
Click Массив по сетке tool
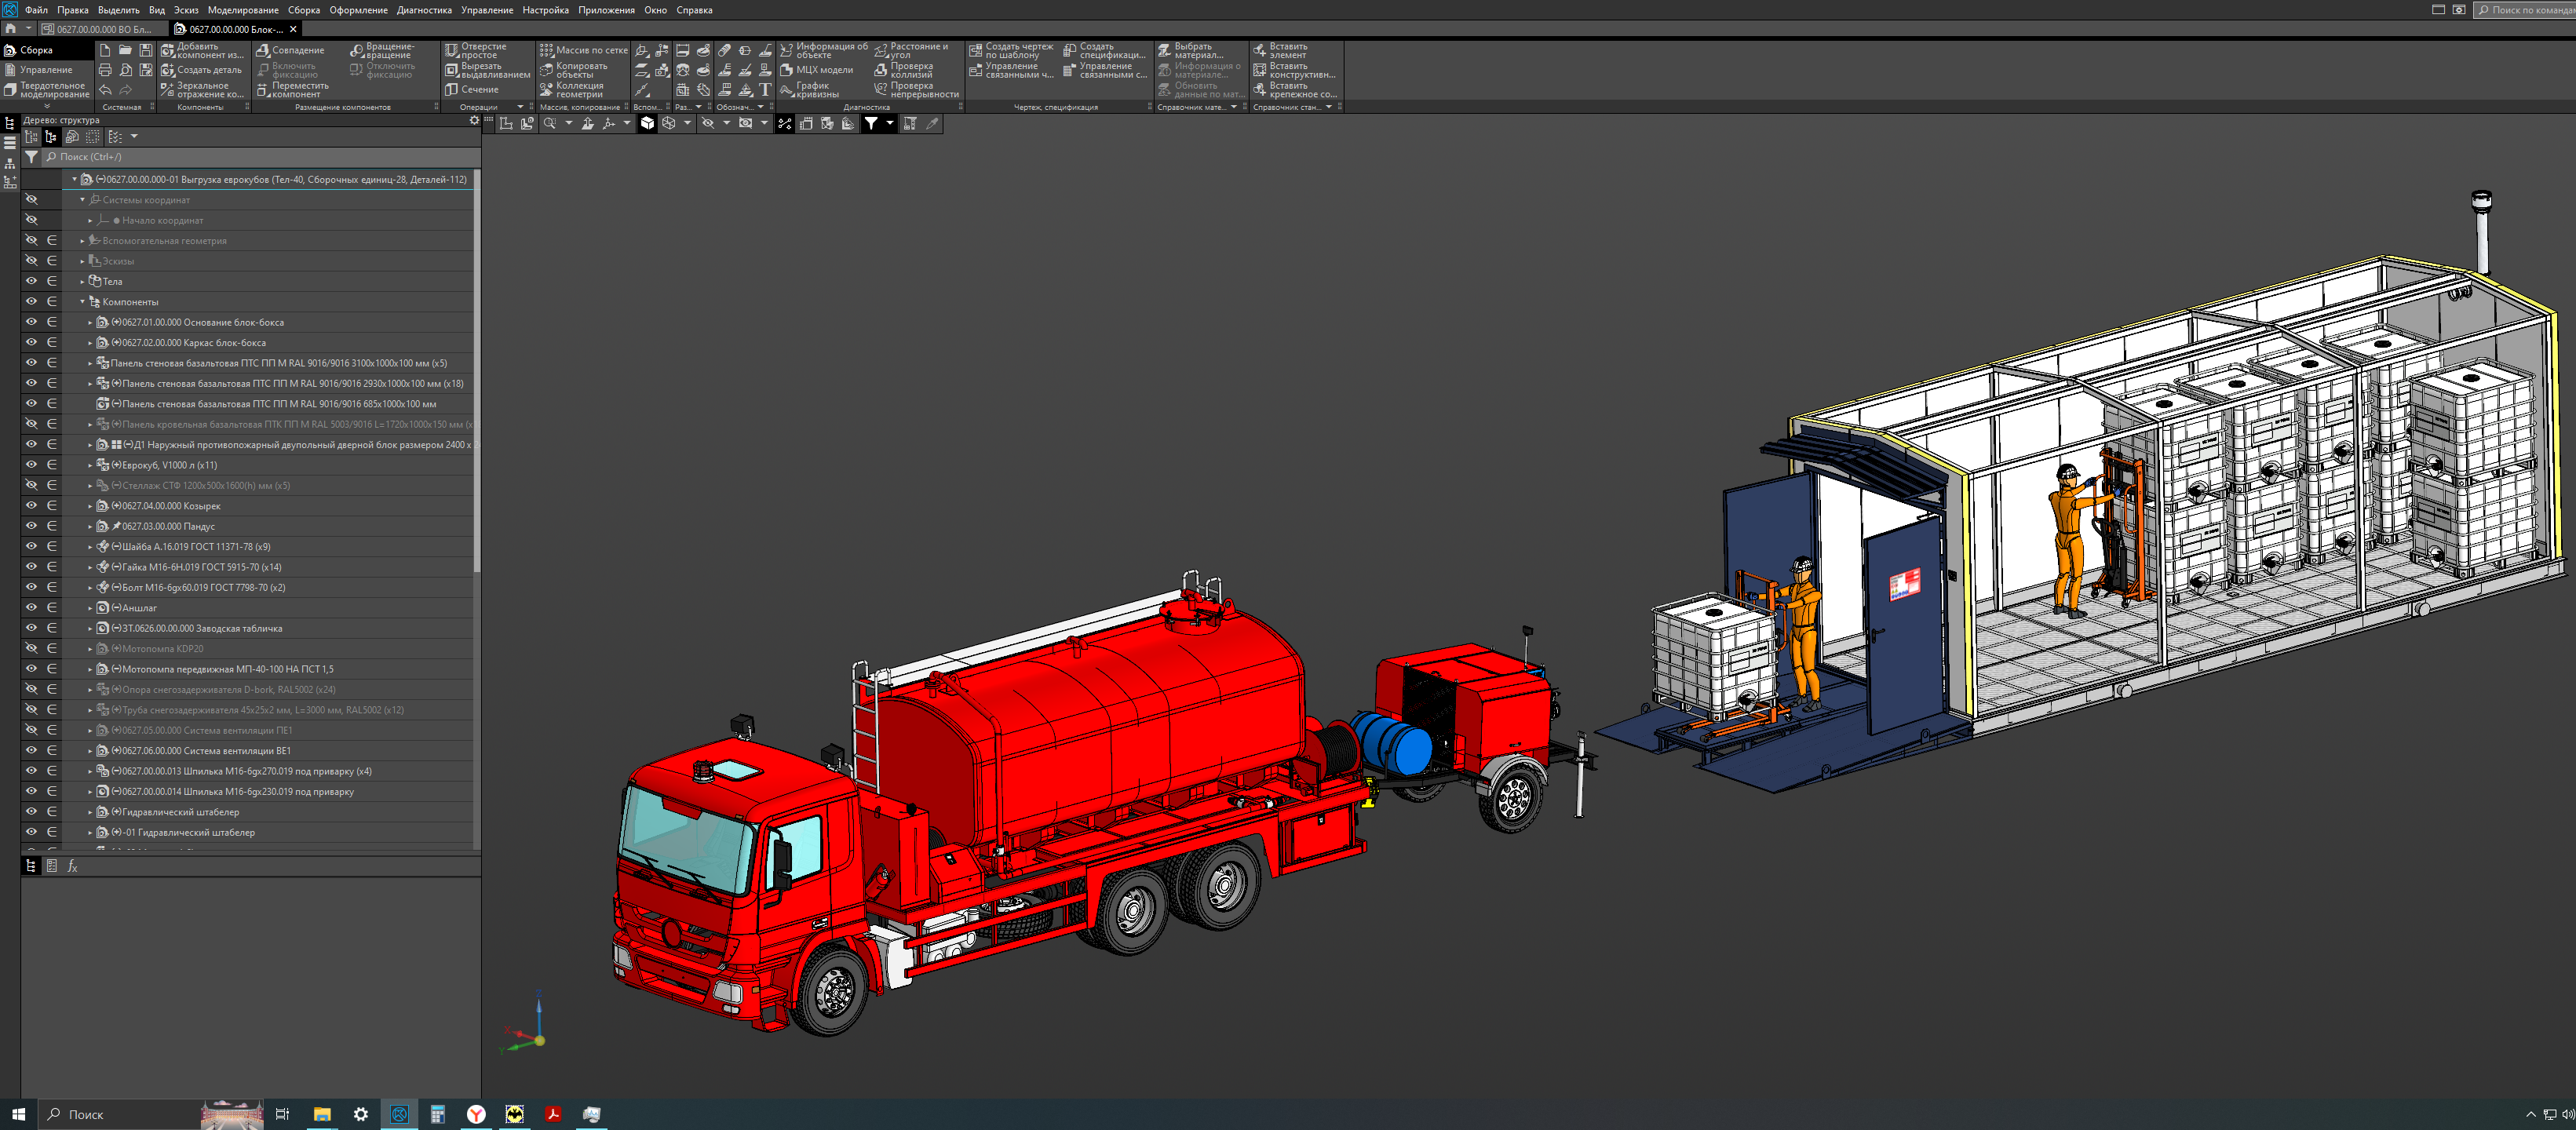coord(546,50)
